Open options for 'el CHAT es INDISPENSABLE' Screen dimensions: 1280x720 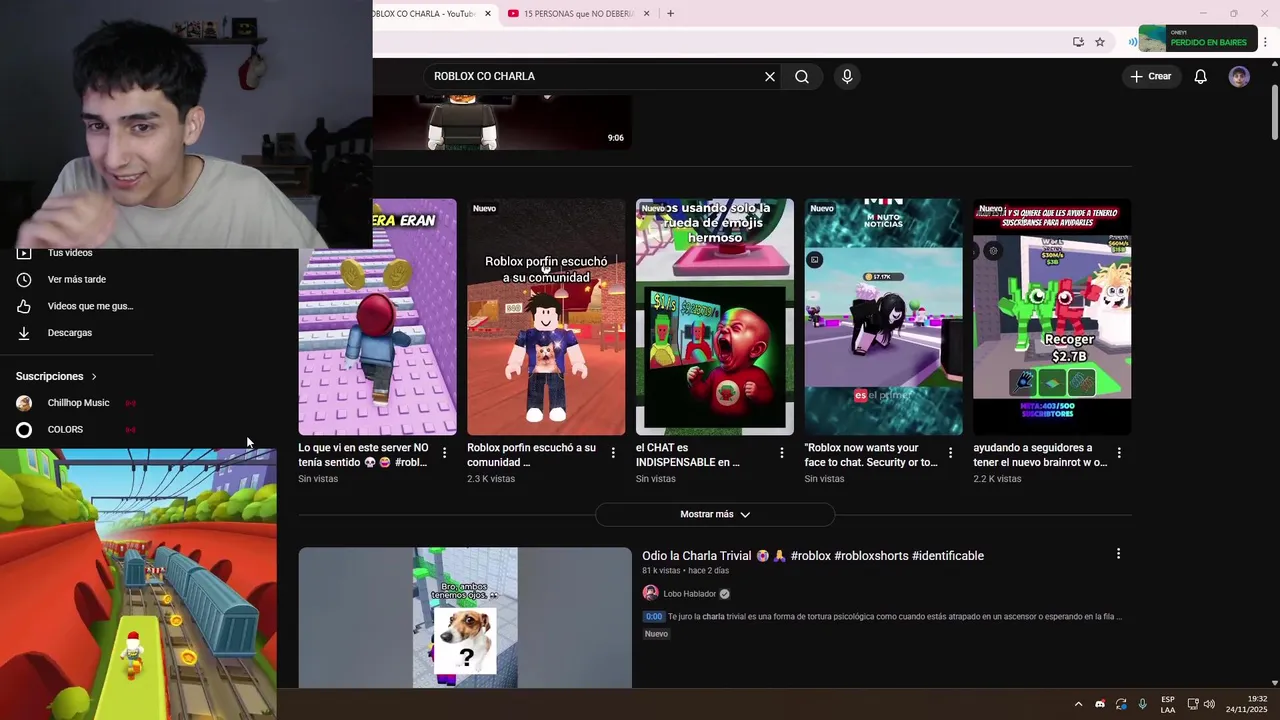[x=782, y=453]
